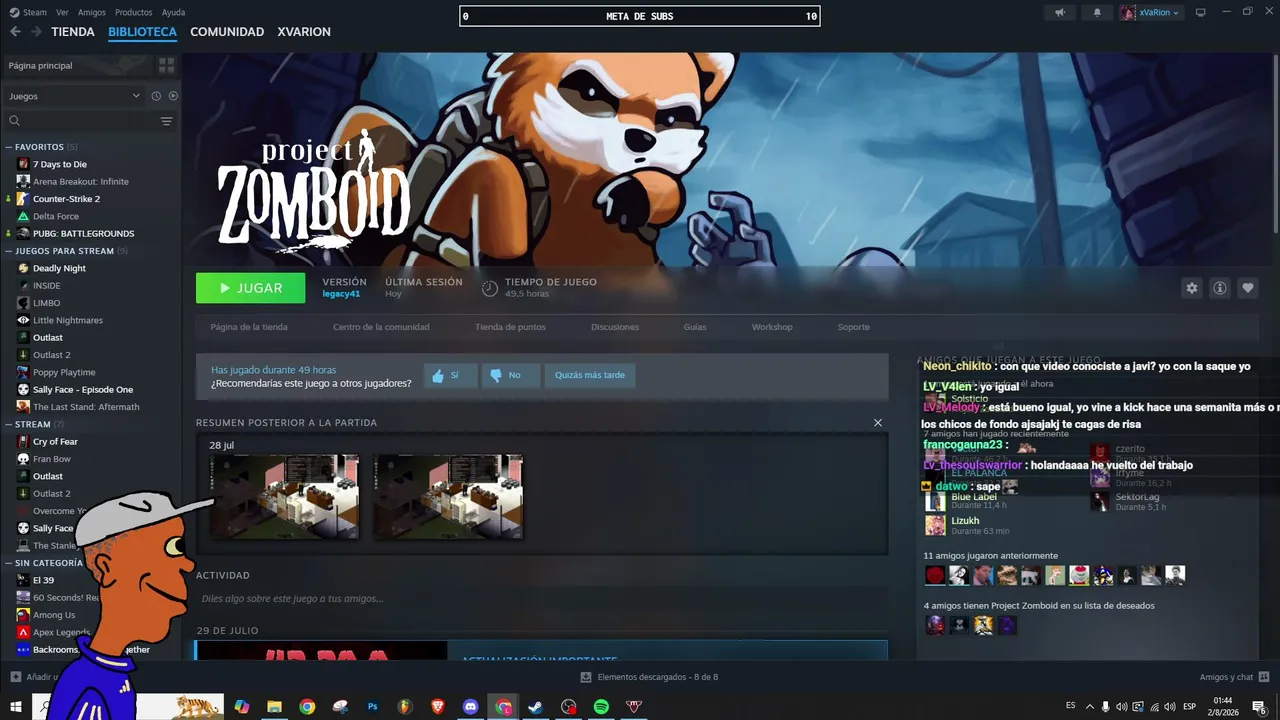Open the Windows Start menu

pos(16,707)
